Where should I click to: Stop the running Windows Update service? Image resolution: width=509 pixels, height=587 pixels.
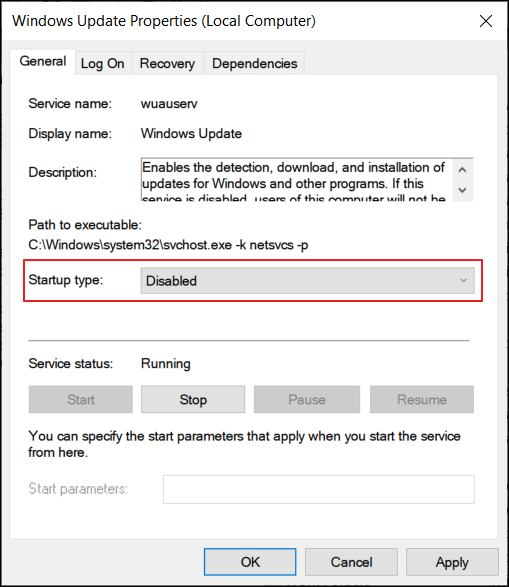click(x=193, y=399)
